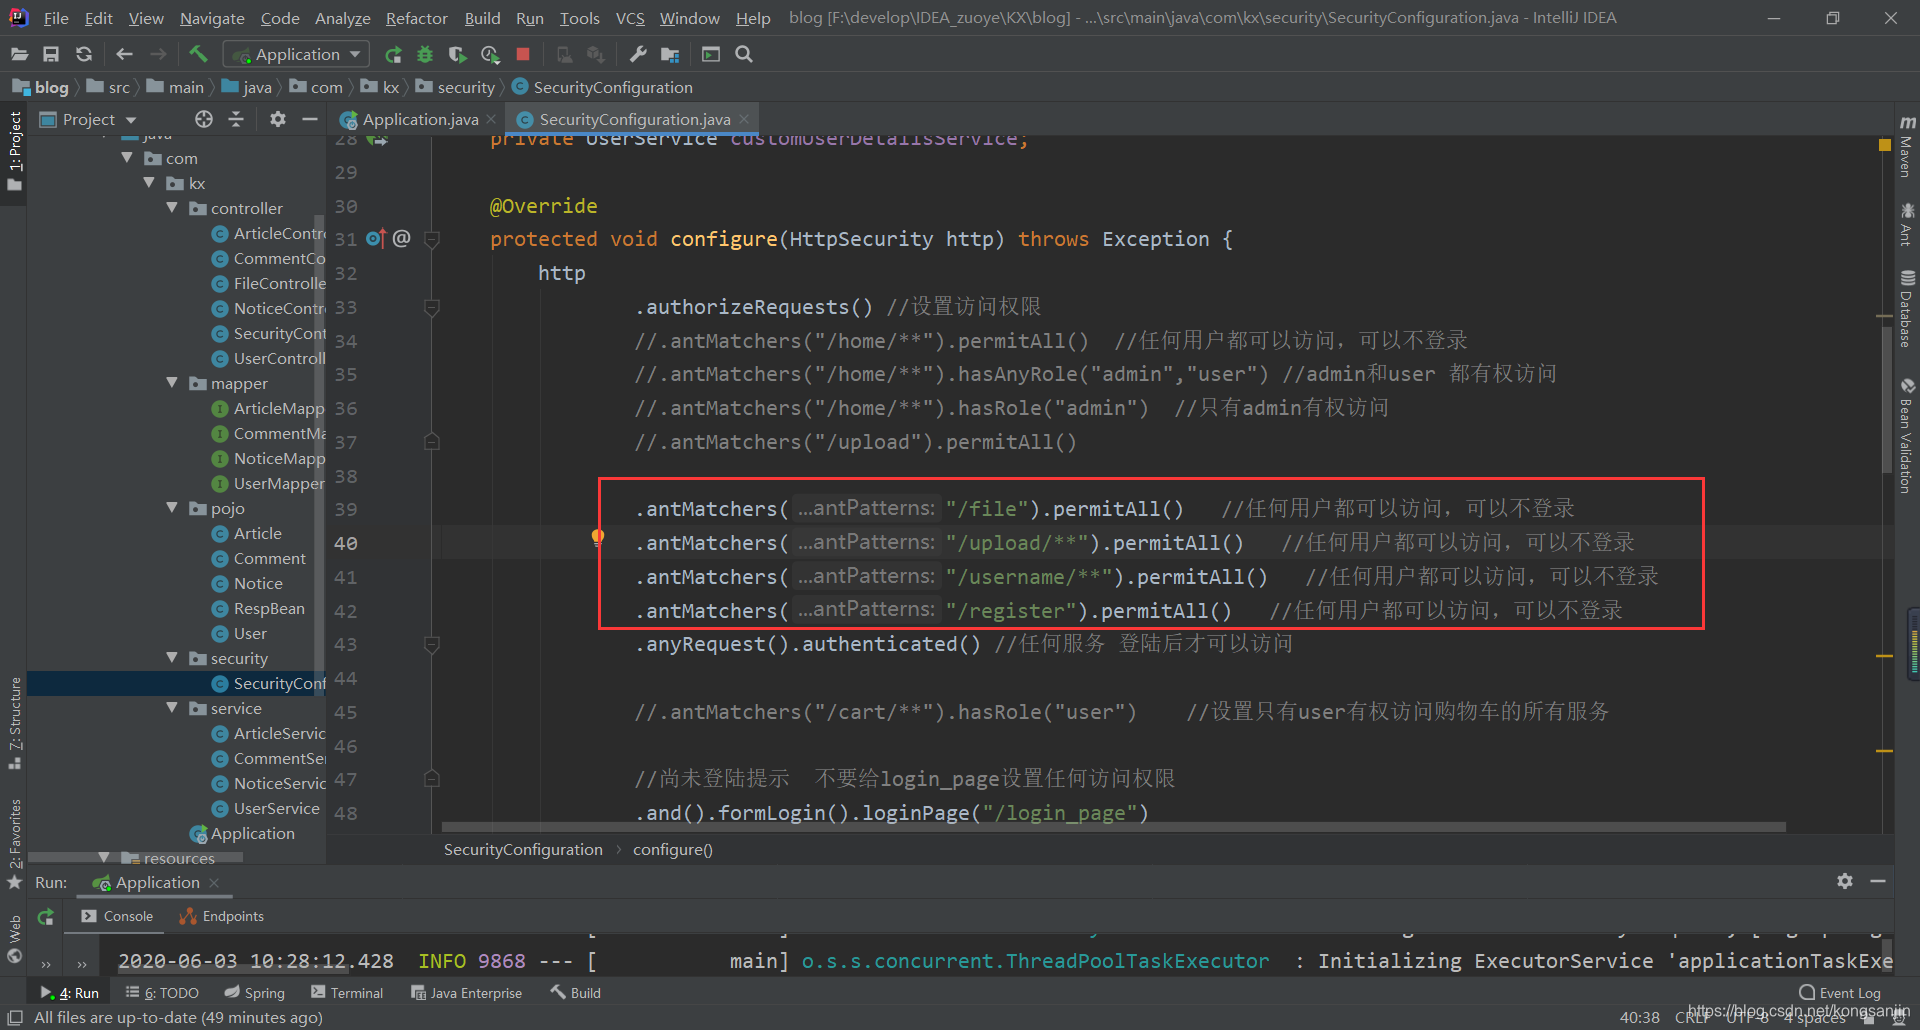Rerun Application with the green run icon

pyautogui.click(x=393, y=54)
